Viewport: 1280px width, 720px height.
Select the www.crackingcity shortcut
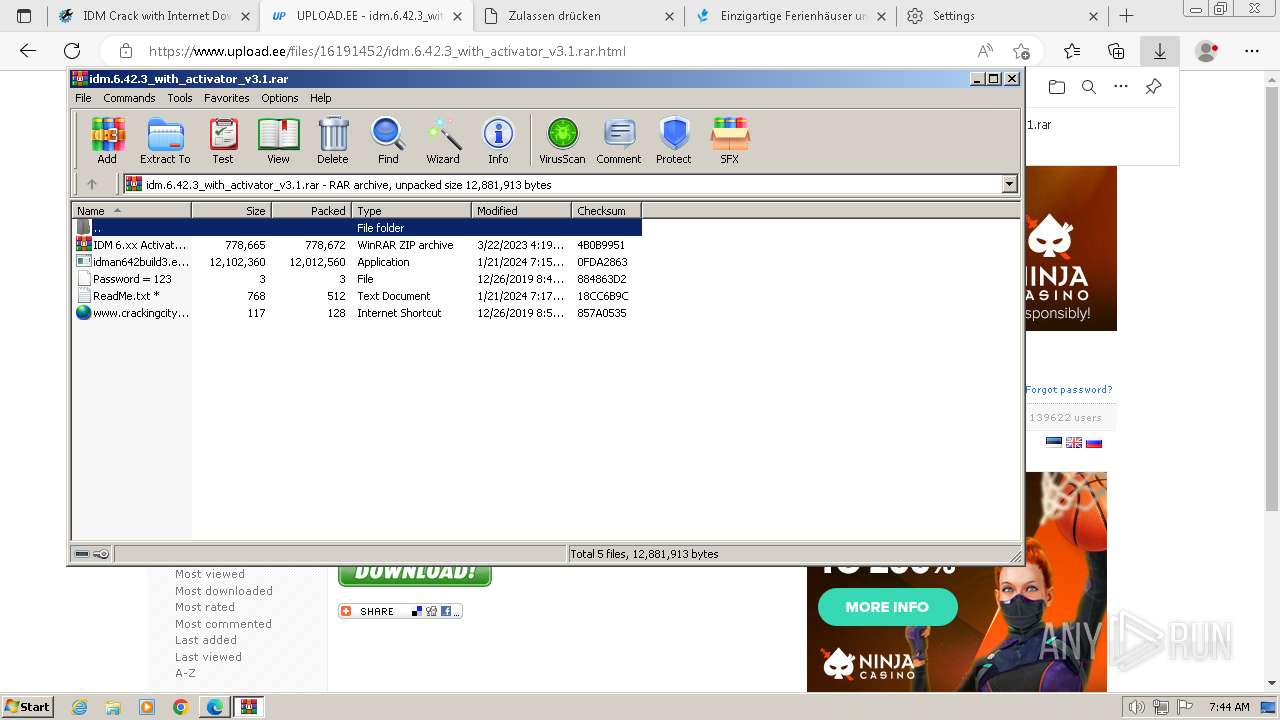[356, 313]
